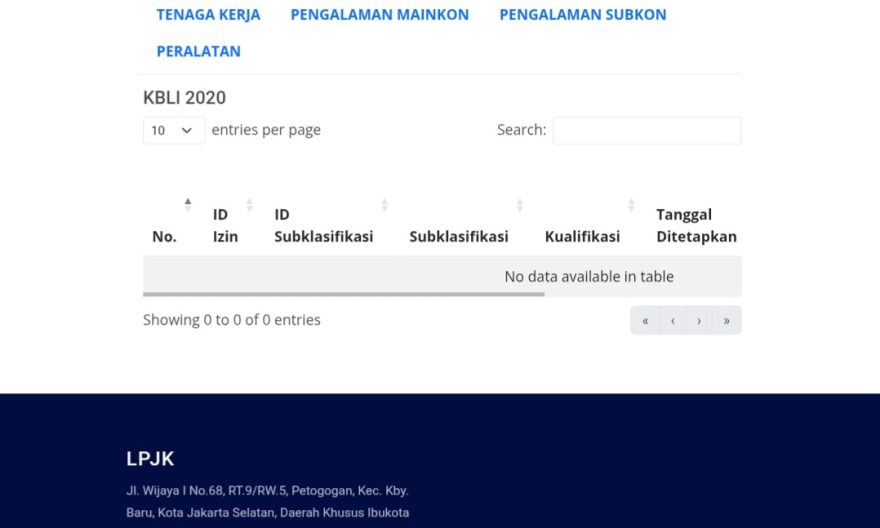The image size is (880, 528).
Task: Go to previous page button
Action: [x=672, y=321]
